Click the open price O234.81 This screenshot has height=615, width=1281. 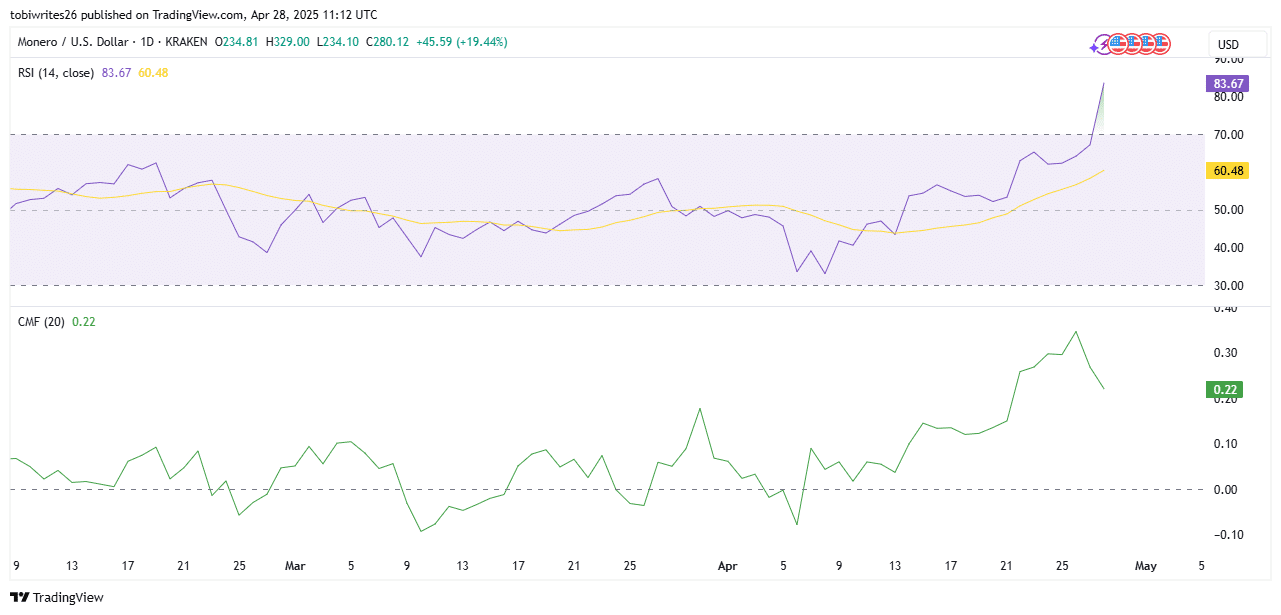[237, 42]
